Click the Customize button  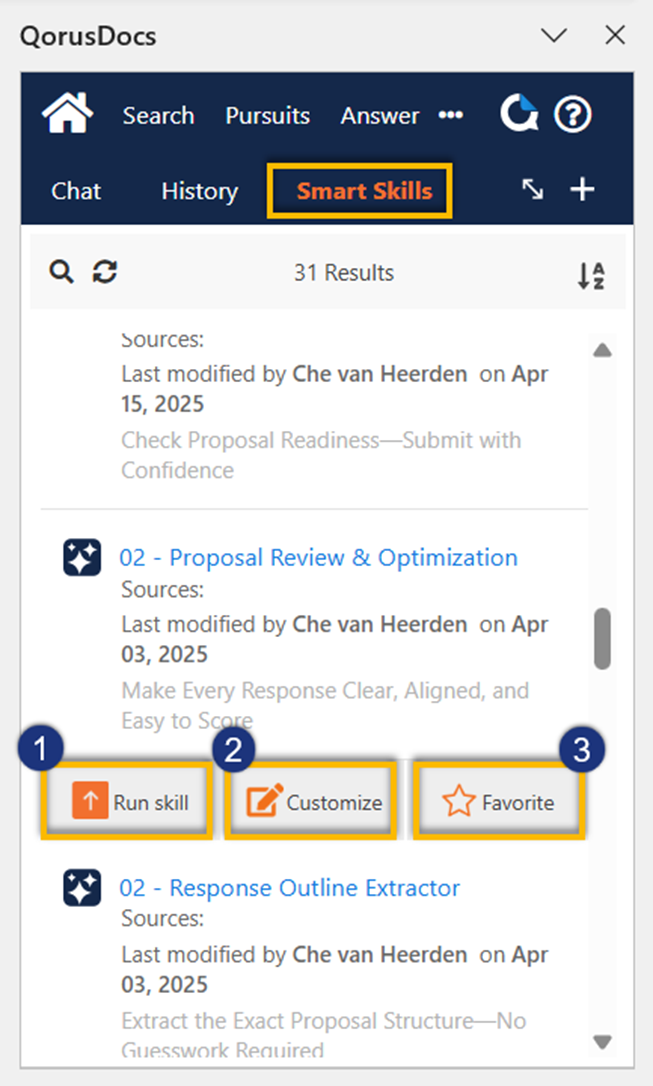click(x=314, y=802)
